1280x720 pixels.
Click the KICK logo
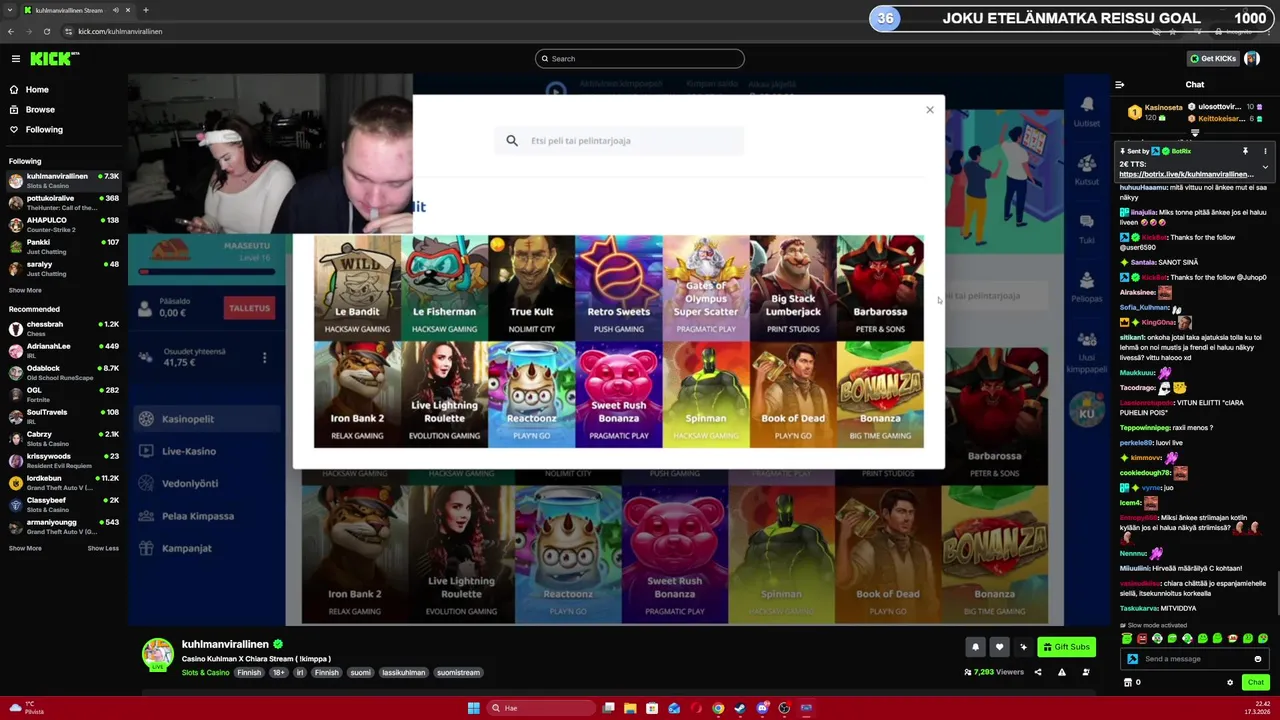52,59
